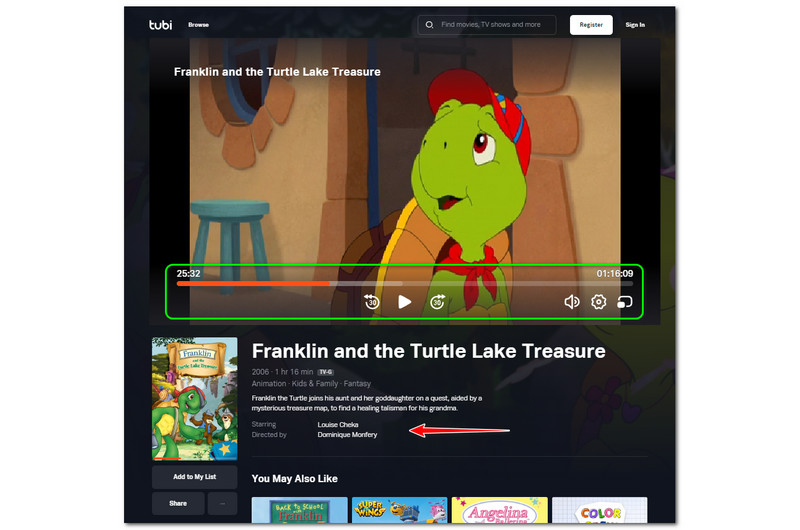Viewport: 800px width, 530px height.
Task: Focus the Find movies search field
Action: (487, 24)
